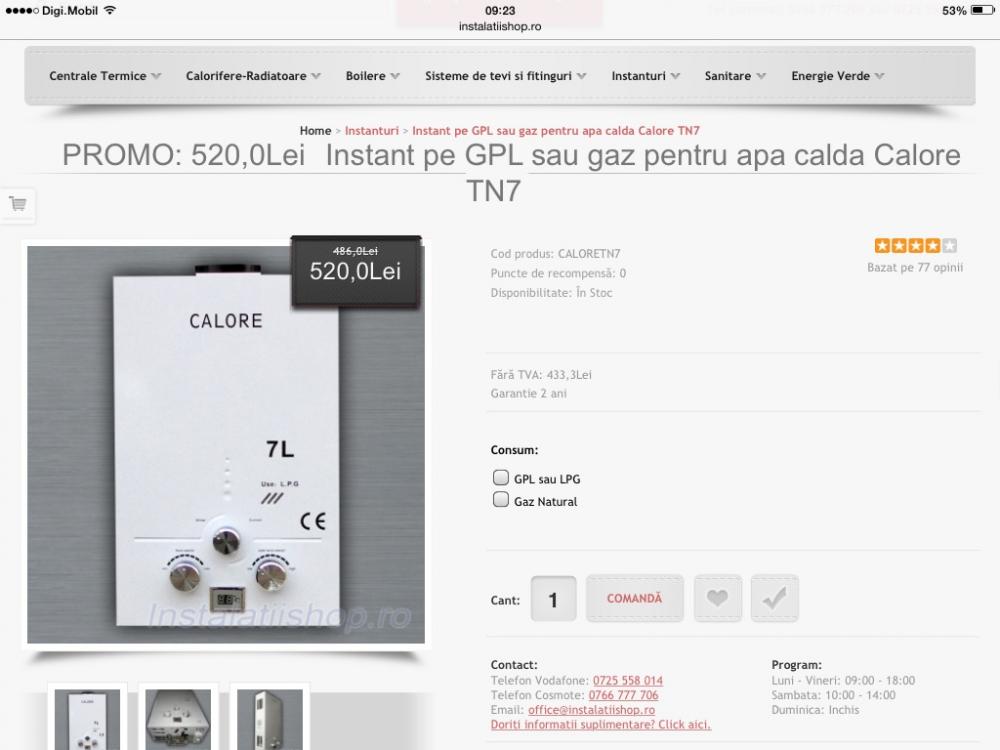
Task: Click the compare checkmark icon button
Action: (x=774, y=598)
